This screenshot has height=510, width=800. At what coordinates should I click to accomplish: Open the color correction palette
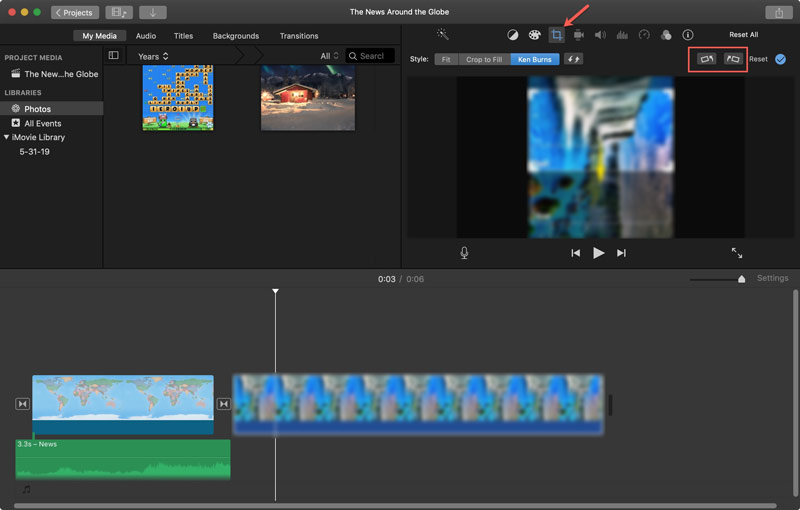point(534,35)
